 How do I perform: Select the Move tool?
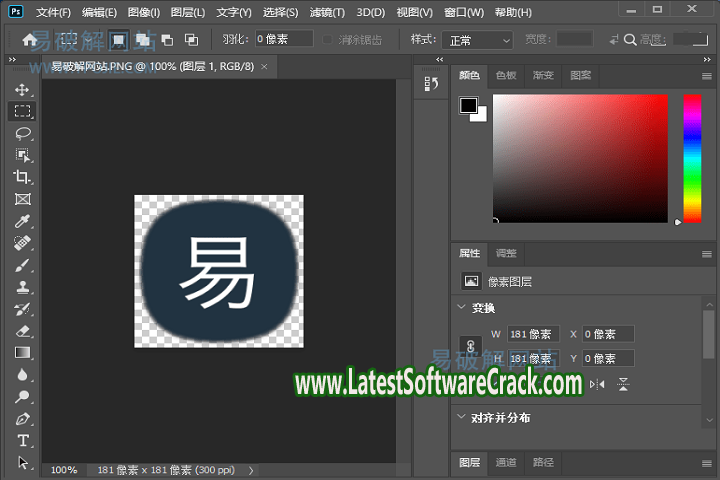[x=23, y=89]
